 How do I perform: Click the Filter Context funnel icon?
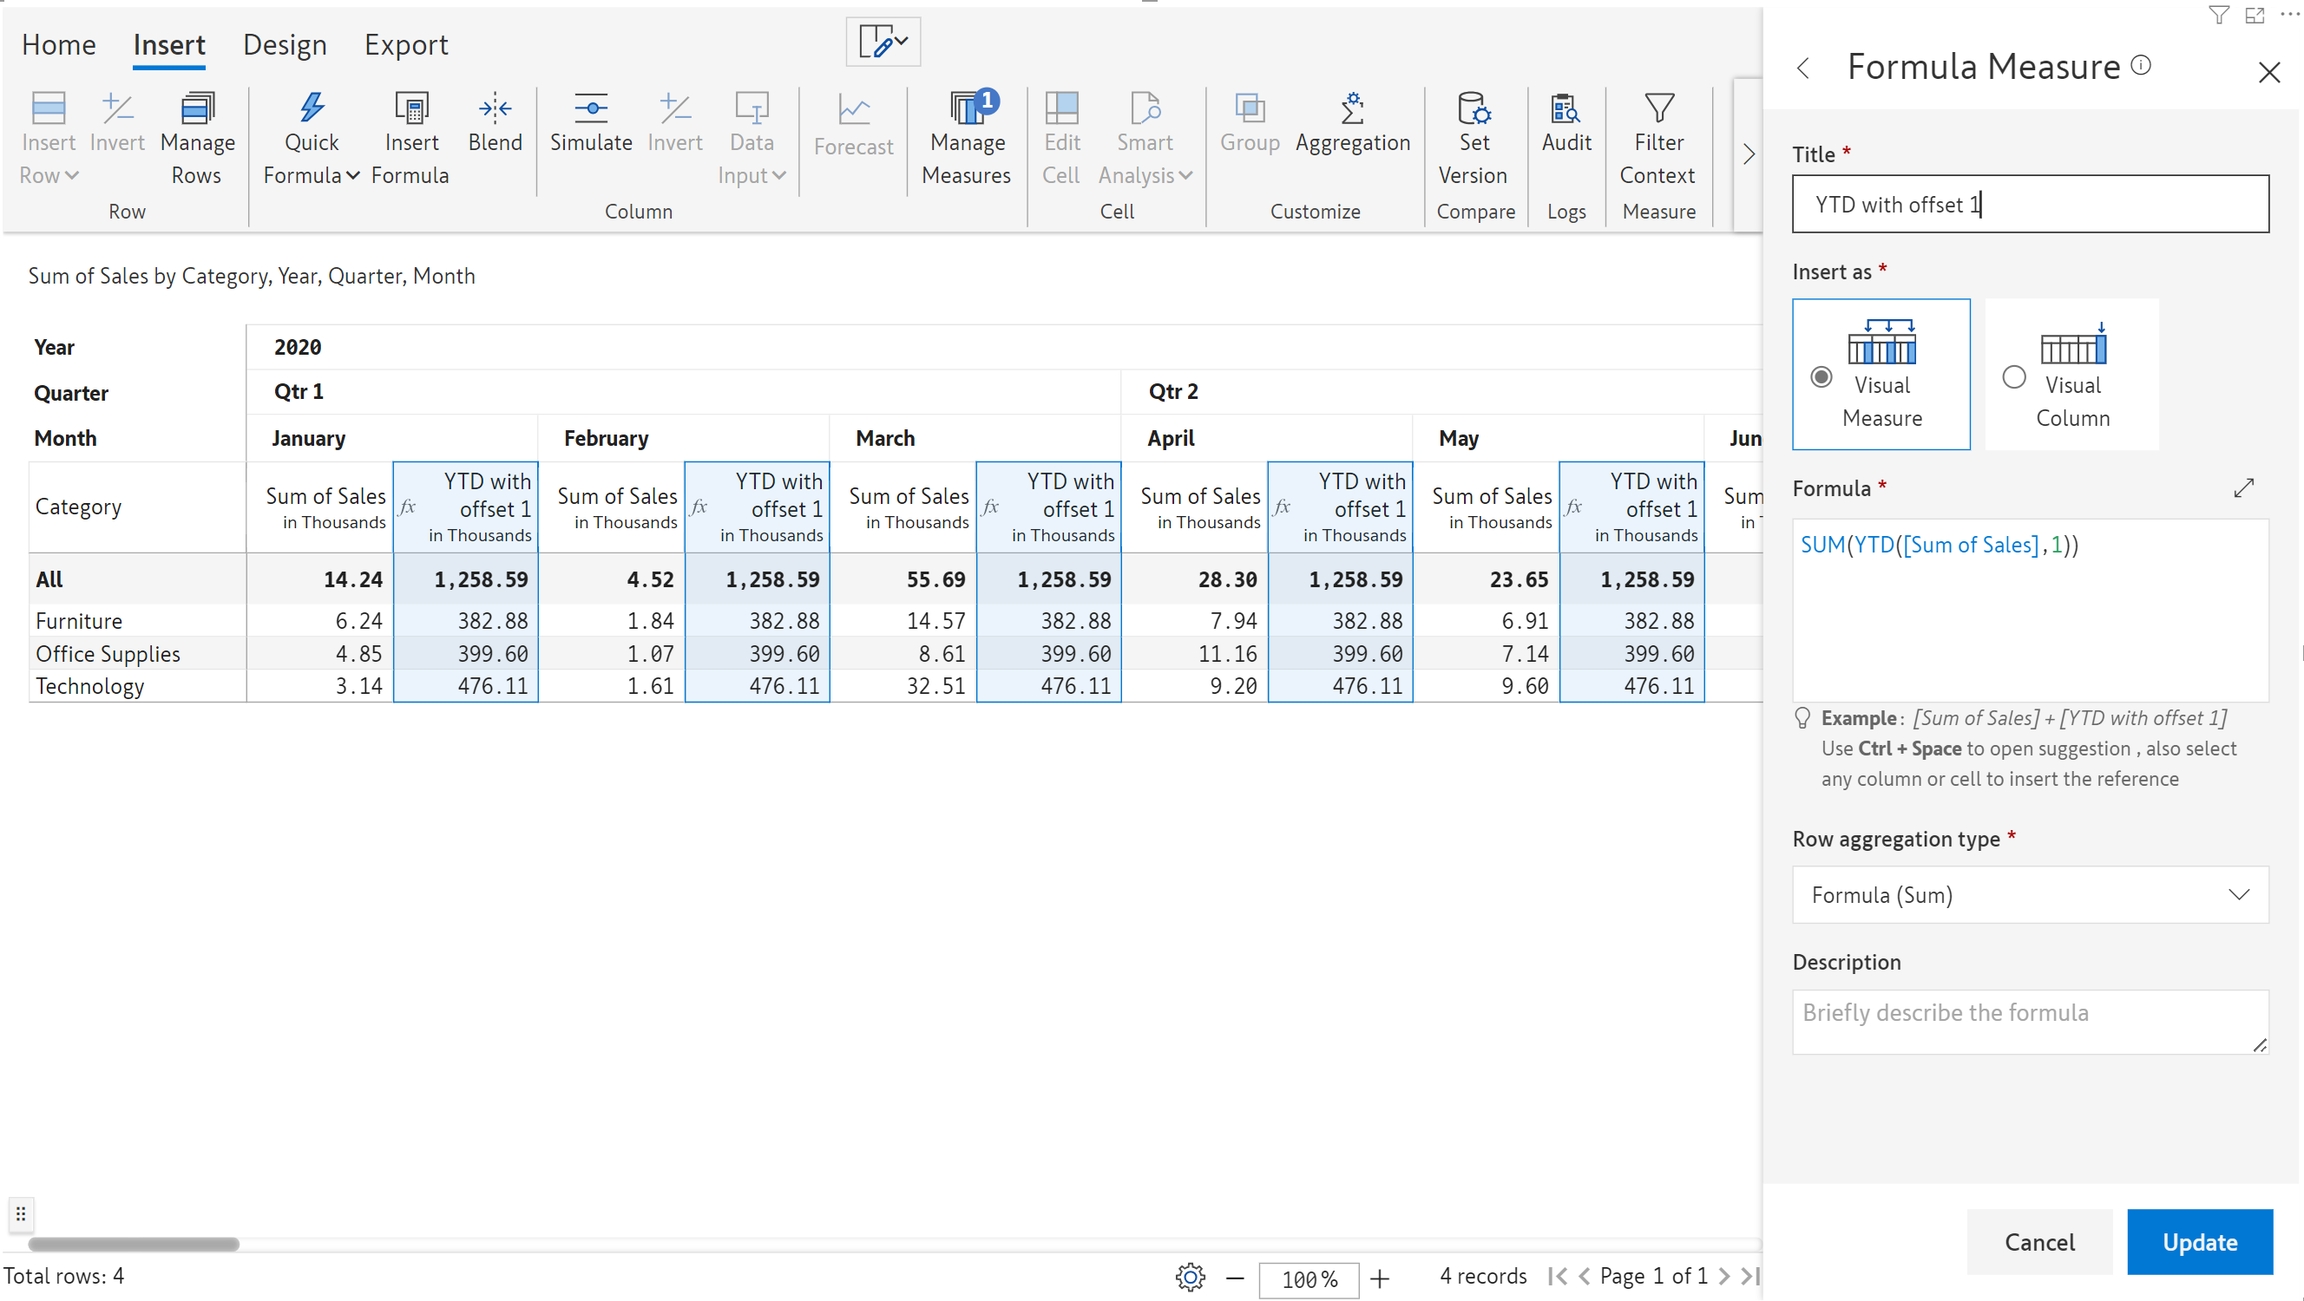1658,109
